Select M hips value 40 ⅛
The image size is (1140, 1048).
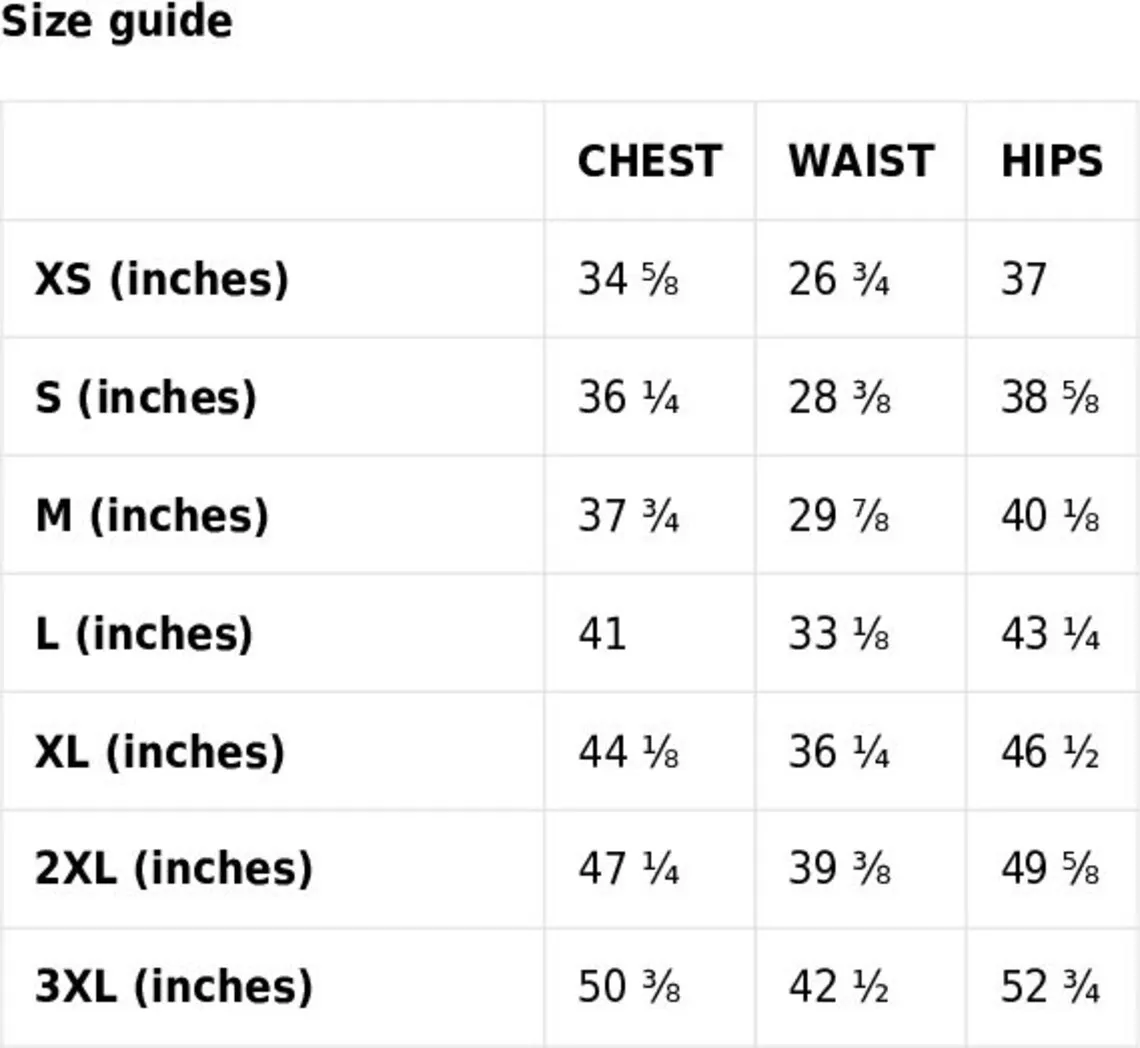point(1050,516)
